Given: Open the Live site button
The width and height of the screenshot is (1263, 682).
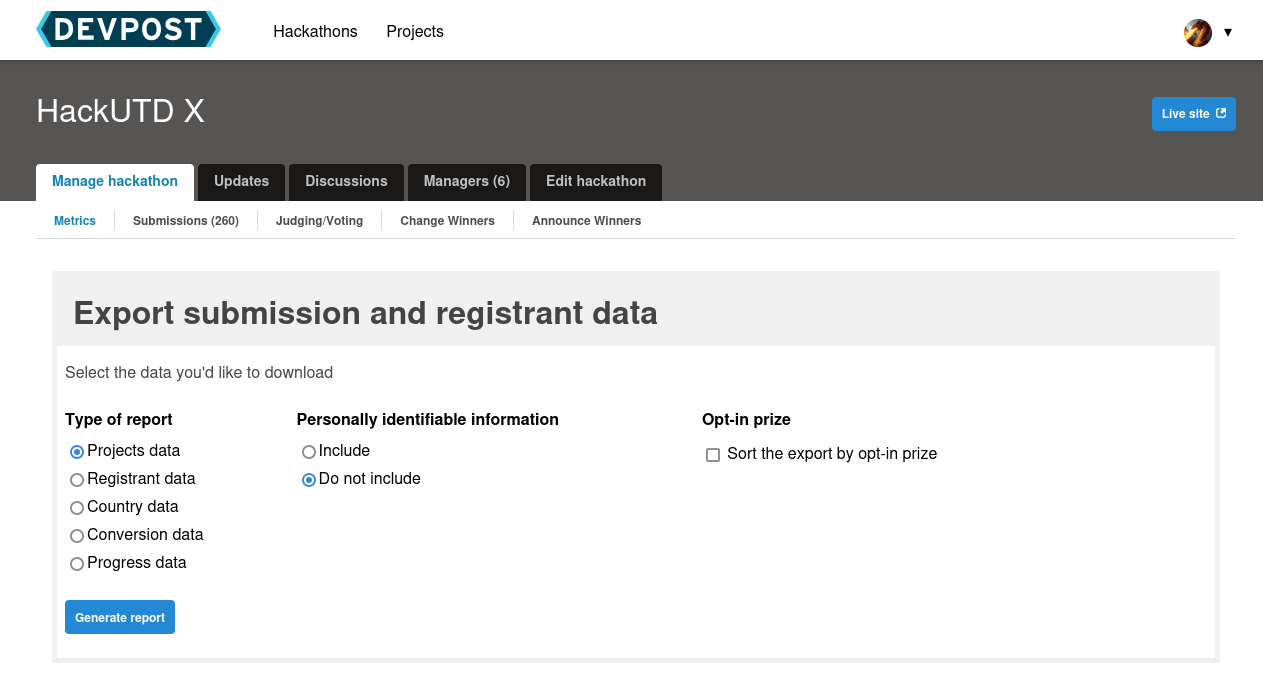Looking at the screenshot, I should [x=1194, y=114].
